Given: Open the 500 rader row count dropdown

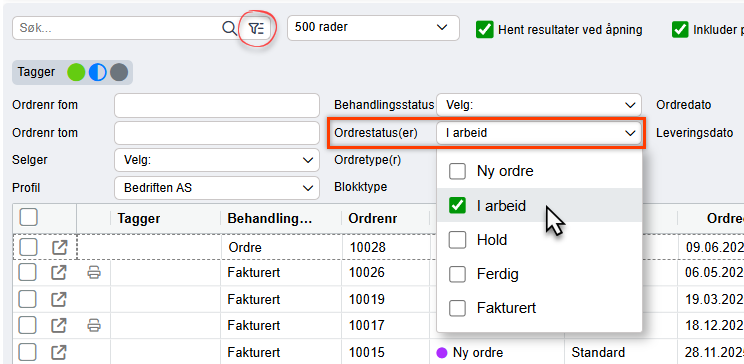Looking at the screenshot, I should coord(373,28).
